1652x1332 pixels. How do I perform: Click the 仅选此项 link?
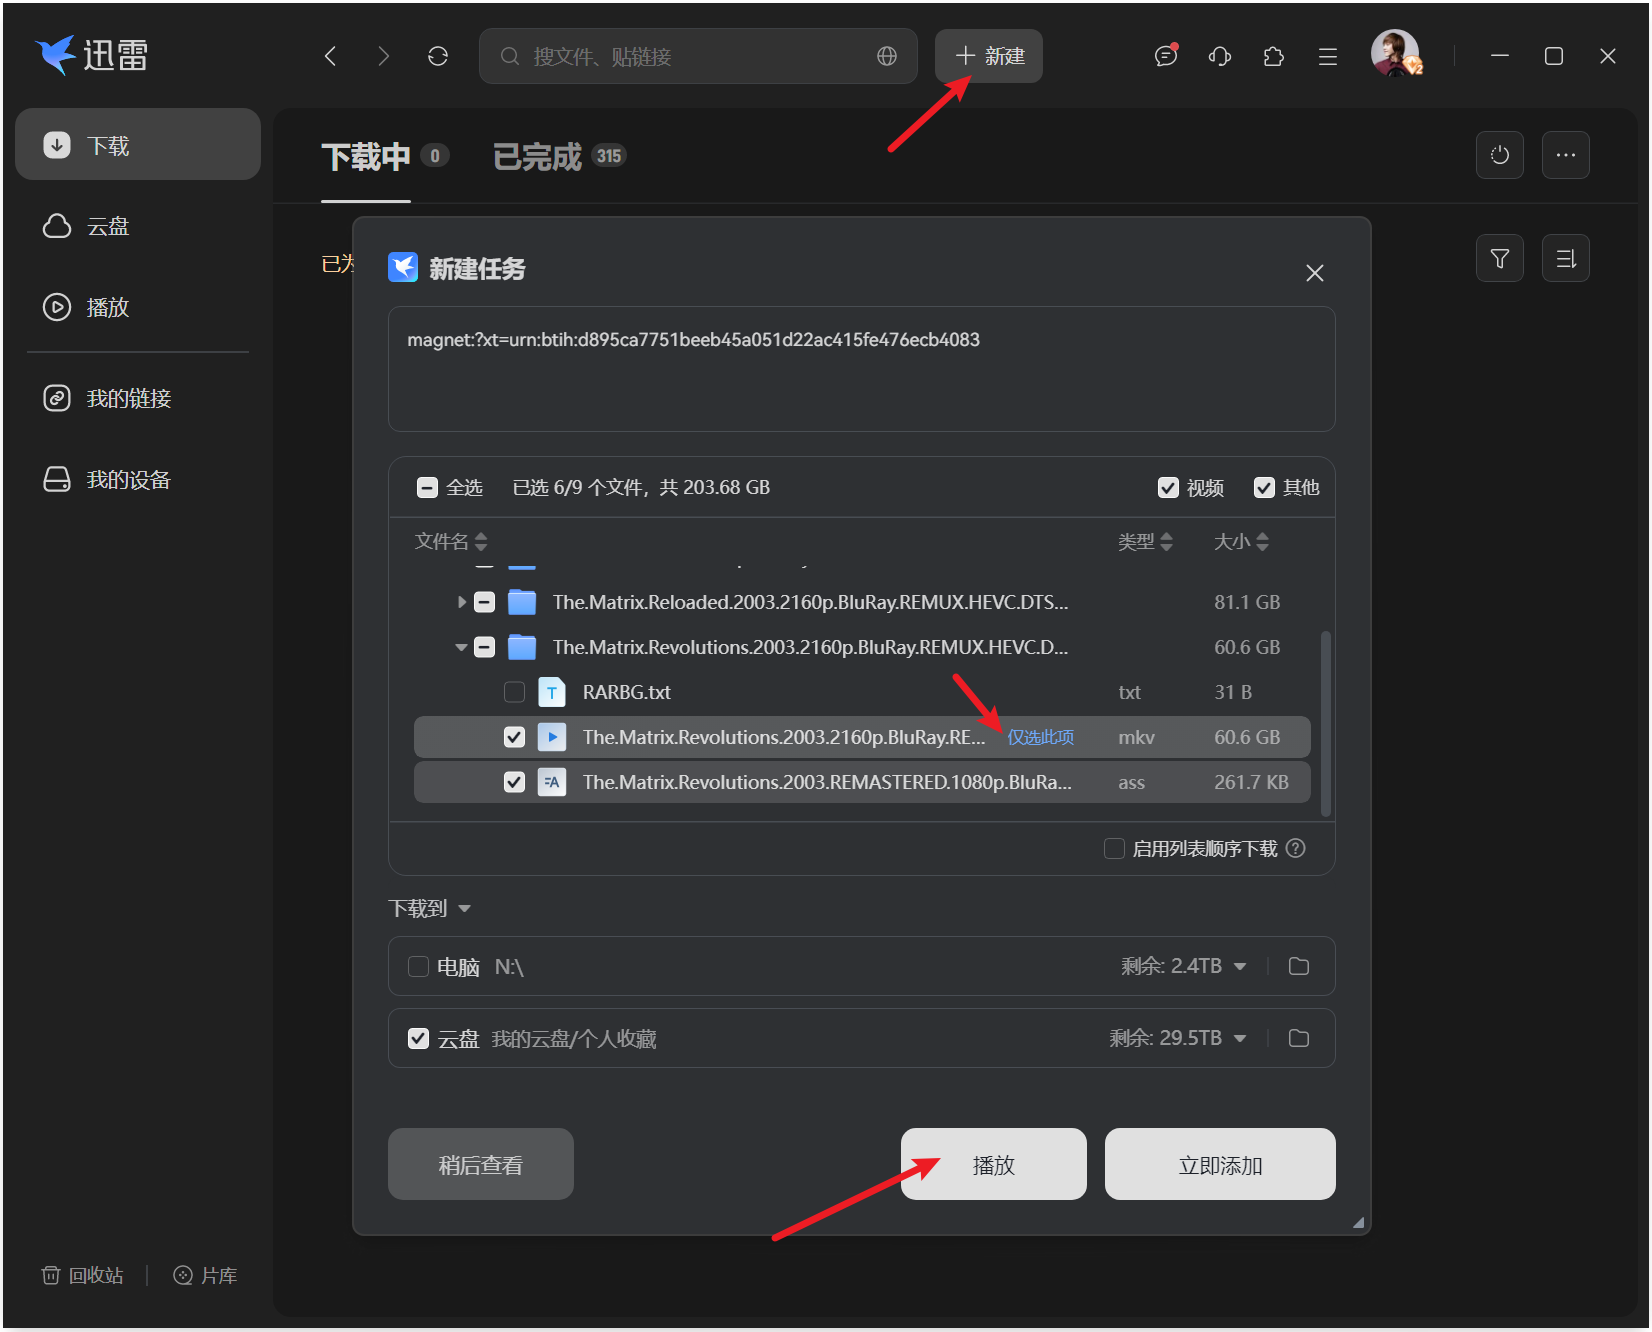point(1041,737)
